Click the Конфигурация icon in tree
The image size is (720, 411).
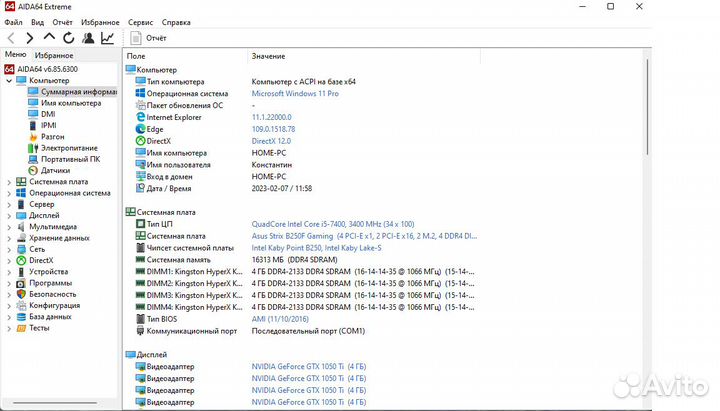(21, 306)
